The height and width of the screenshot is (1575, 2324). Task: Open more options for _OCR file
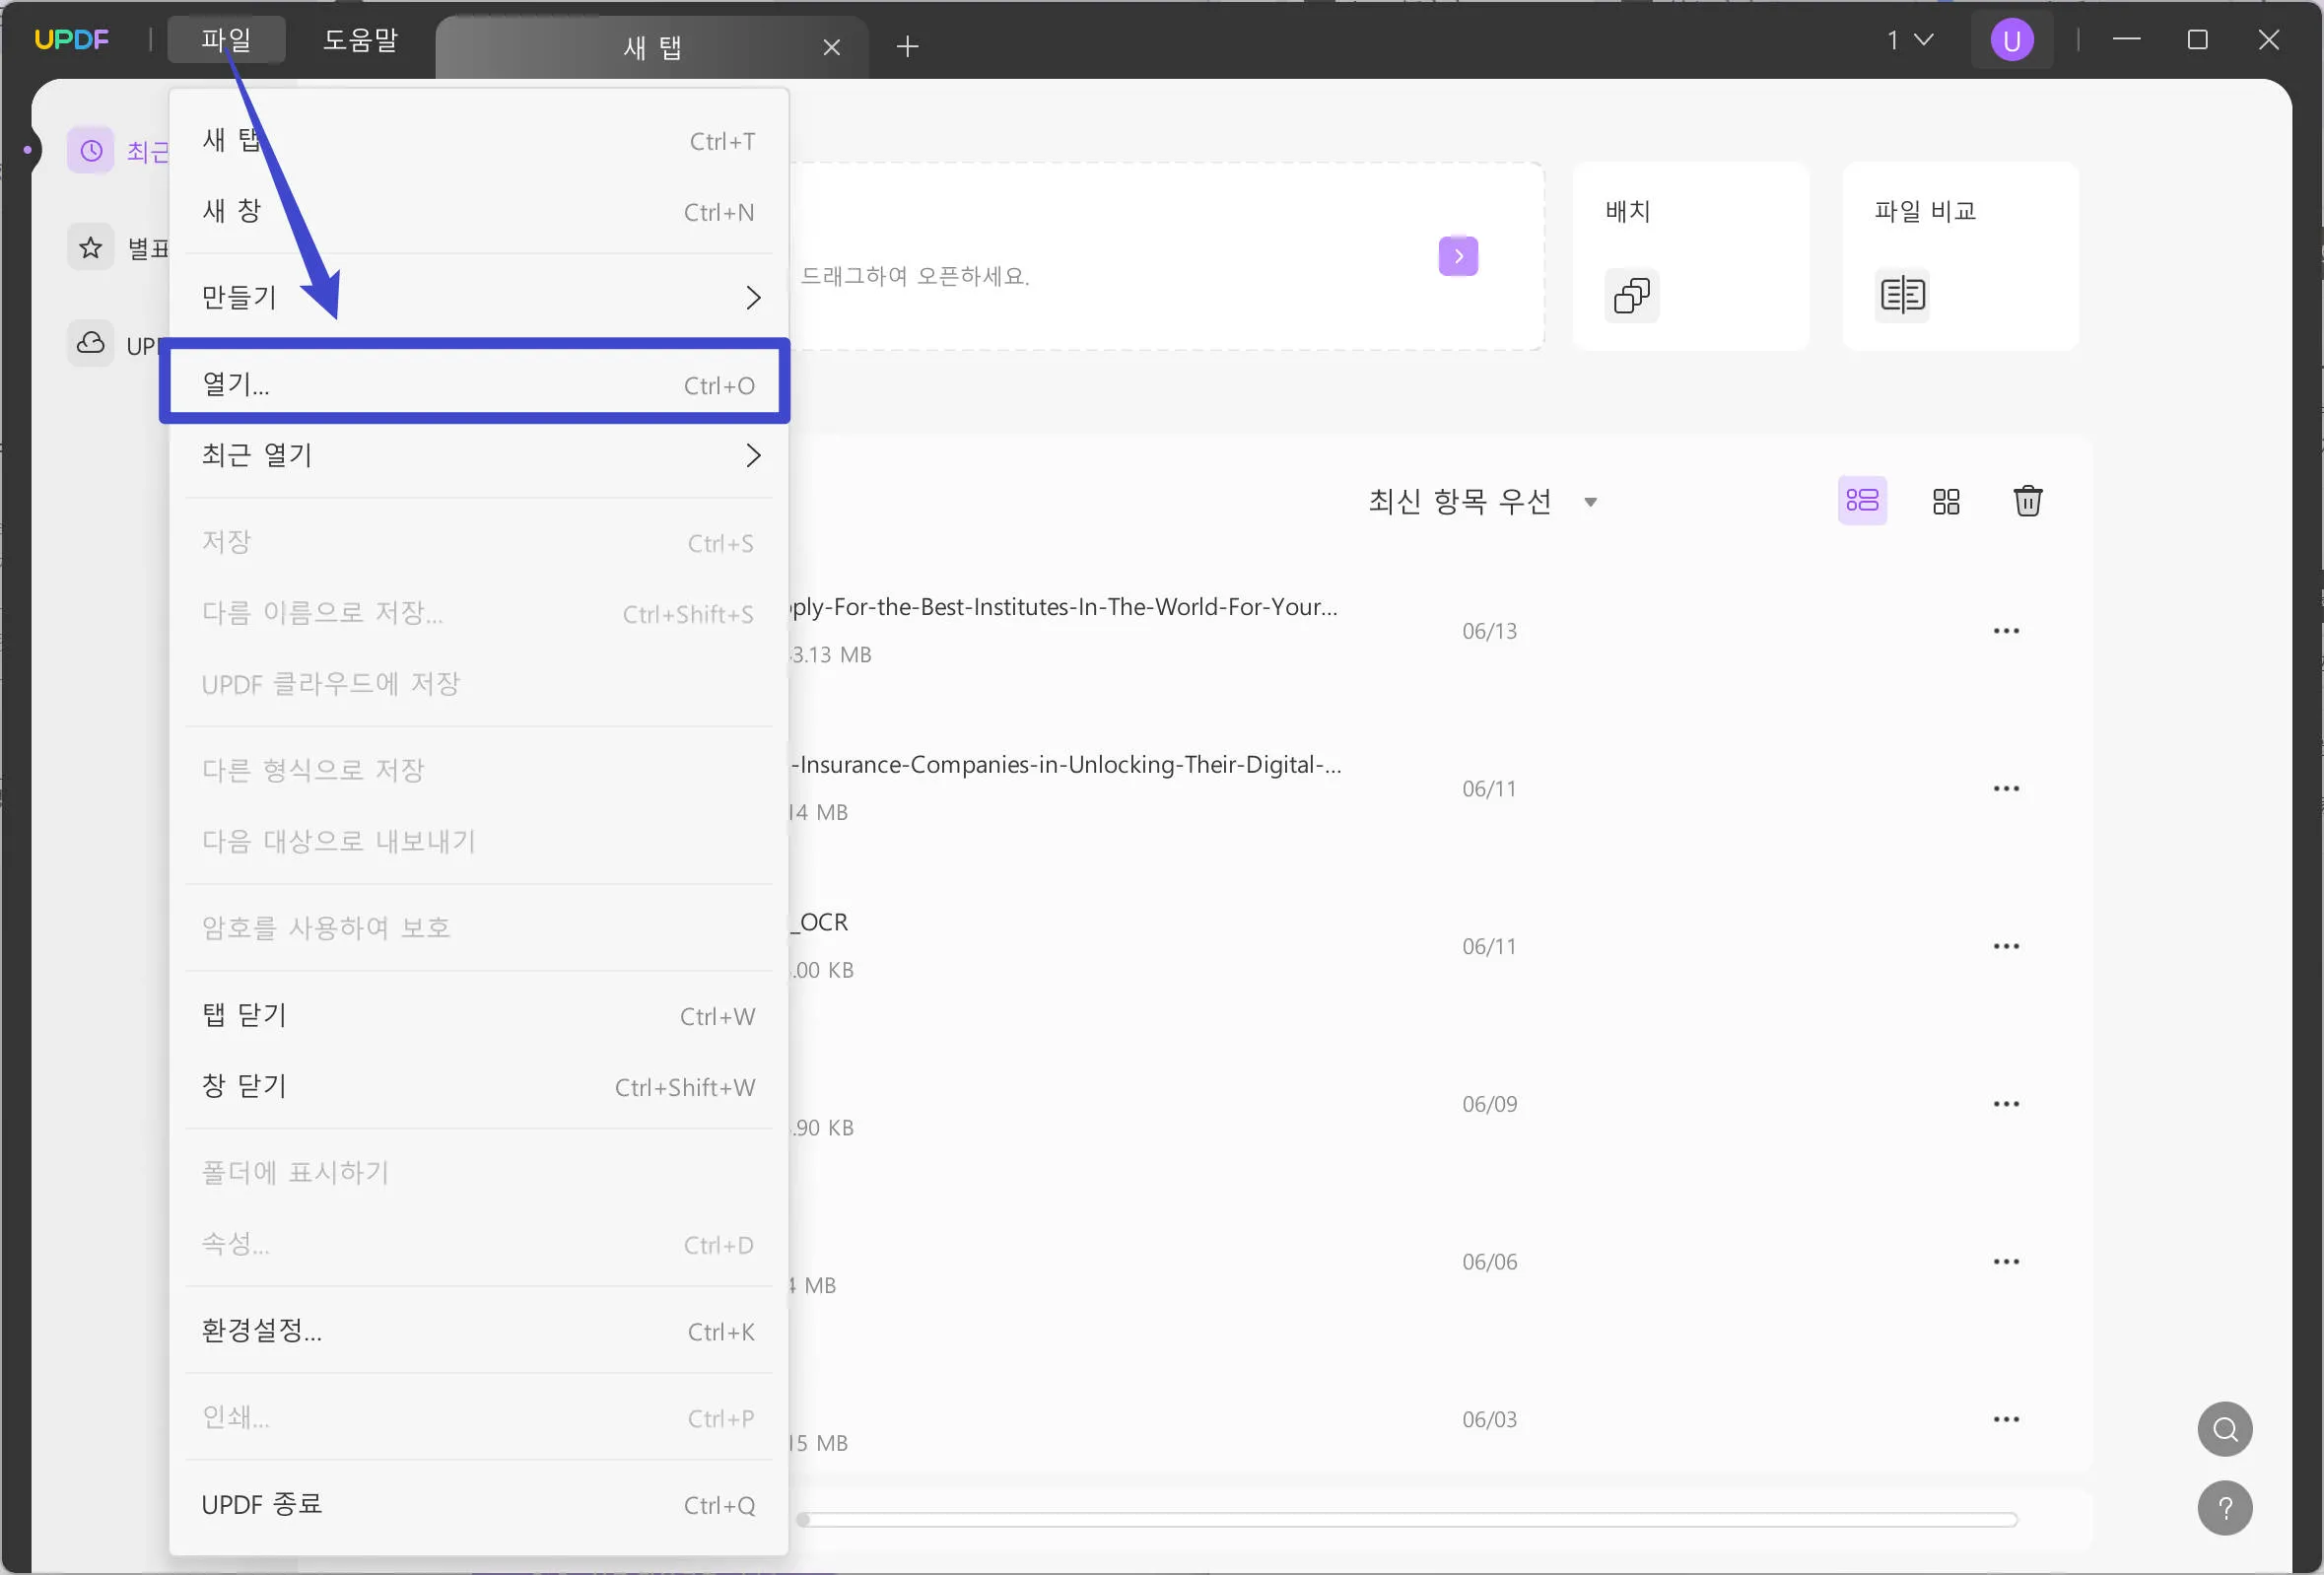point(2006,946)
